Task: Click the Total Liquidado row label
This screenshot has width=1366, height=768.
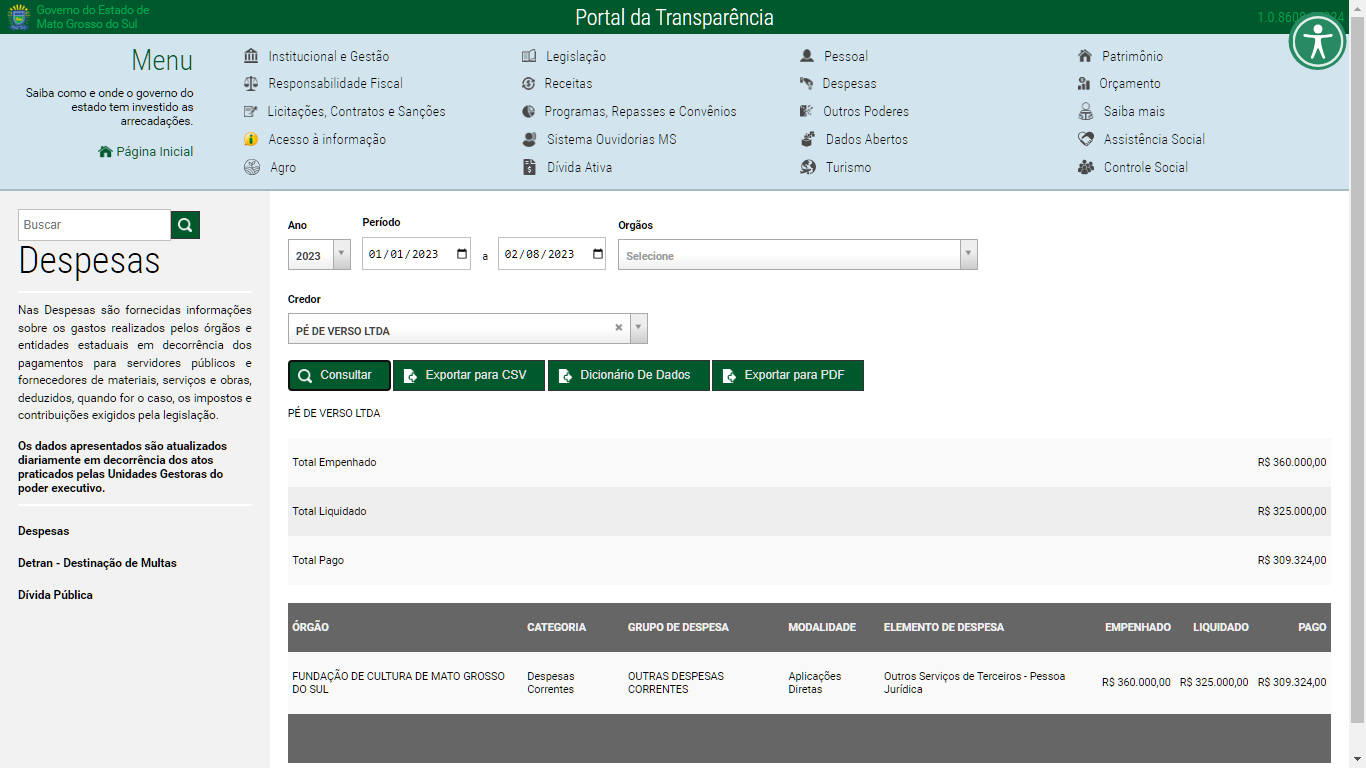Action: pos(329,511)
